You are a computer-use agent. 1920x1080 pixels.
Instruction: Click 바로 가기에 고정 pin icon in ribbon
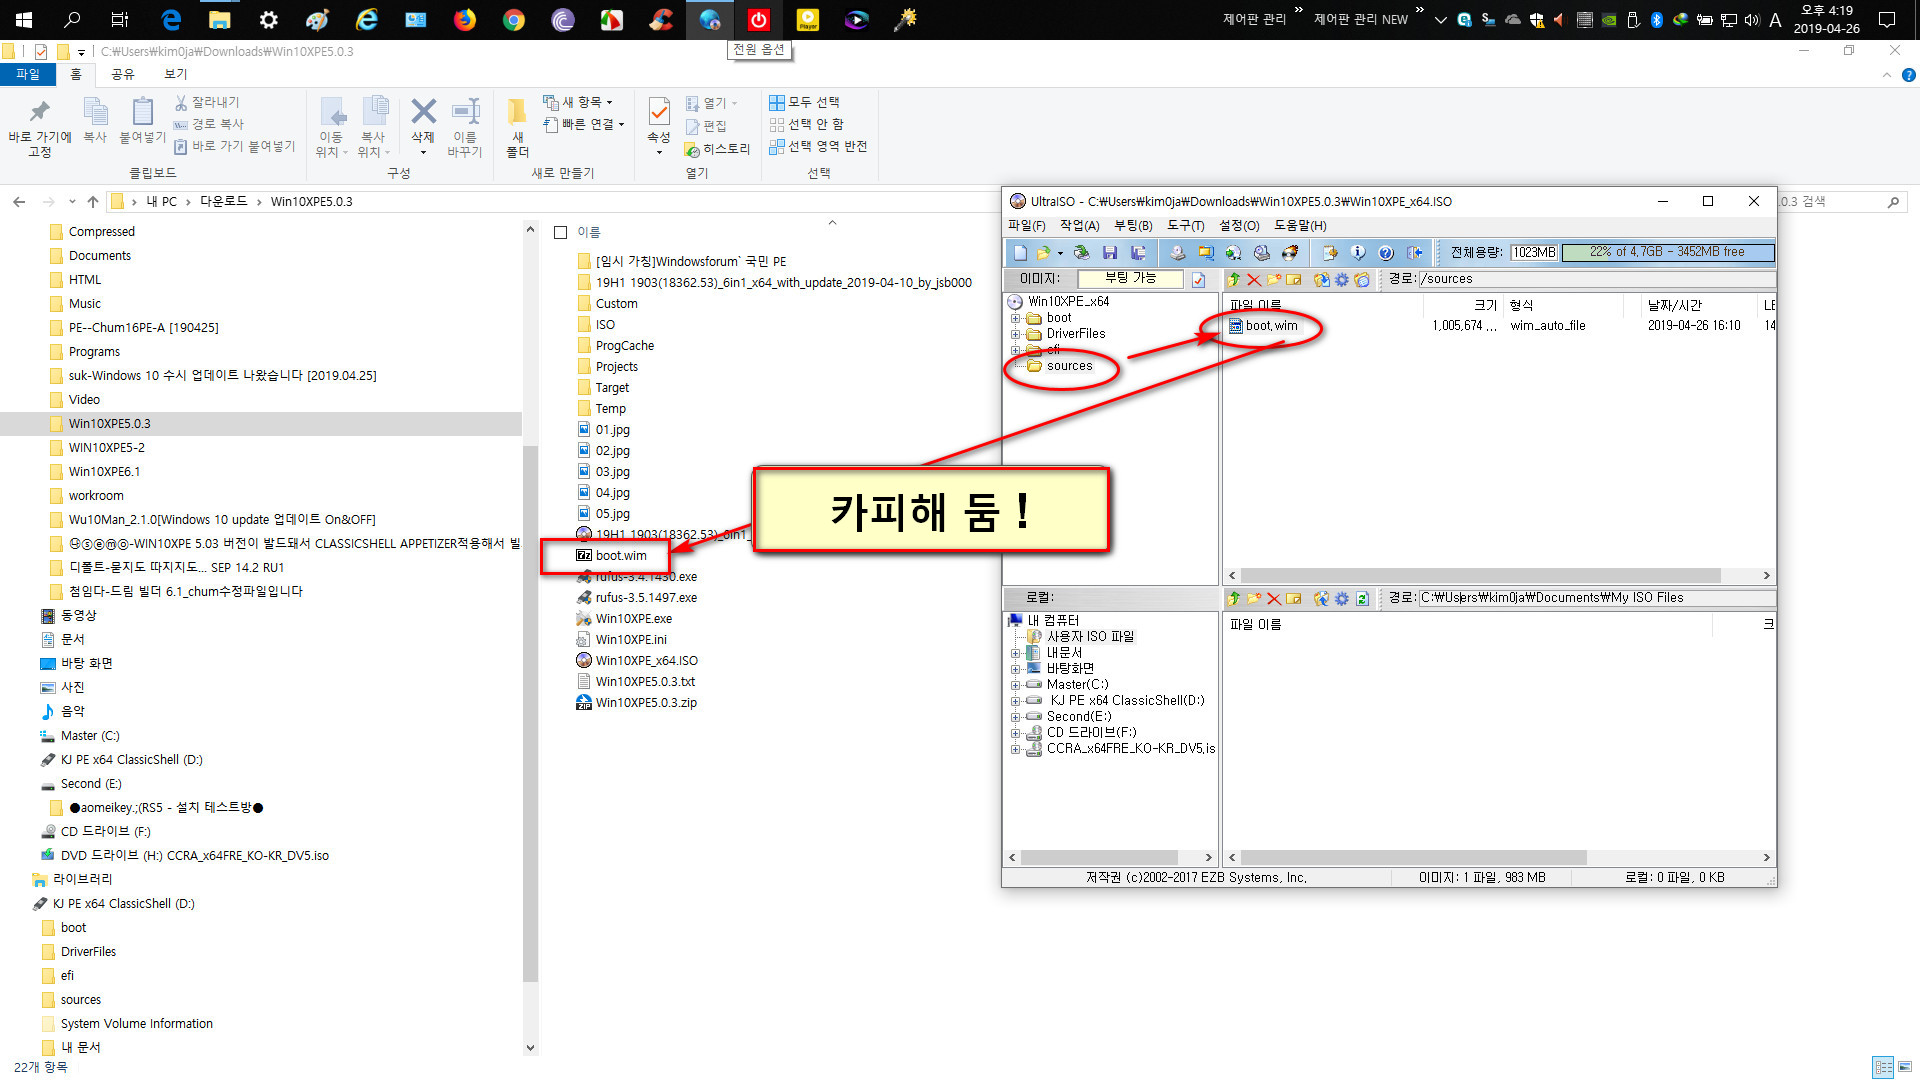pos(39,112)
